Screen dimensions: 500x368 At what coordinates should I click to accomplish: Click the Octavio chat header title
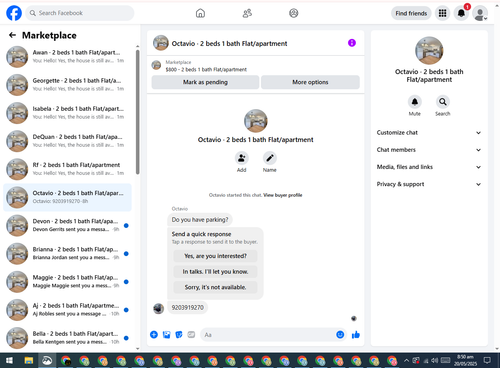[x=229, y=43]
